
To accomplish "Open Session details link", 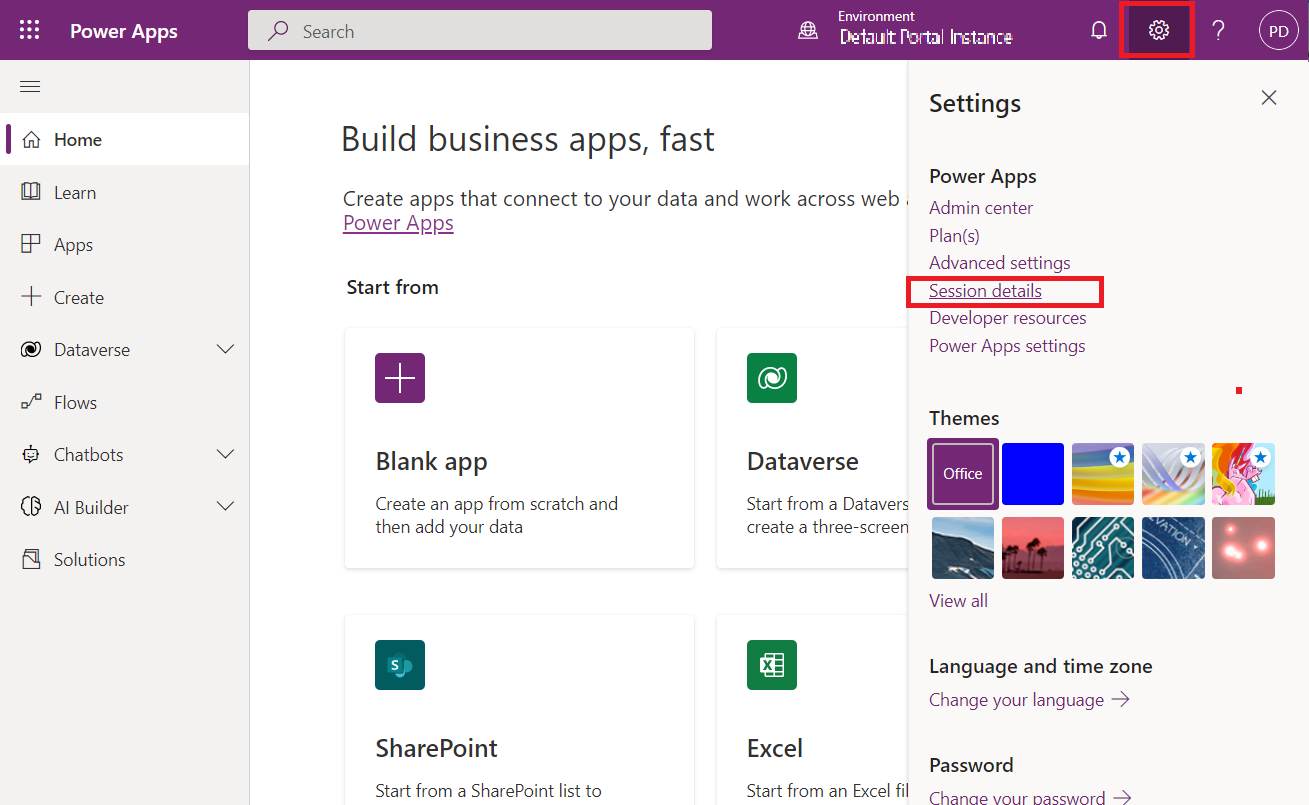I will click(x=985, y=291).
